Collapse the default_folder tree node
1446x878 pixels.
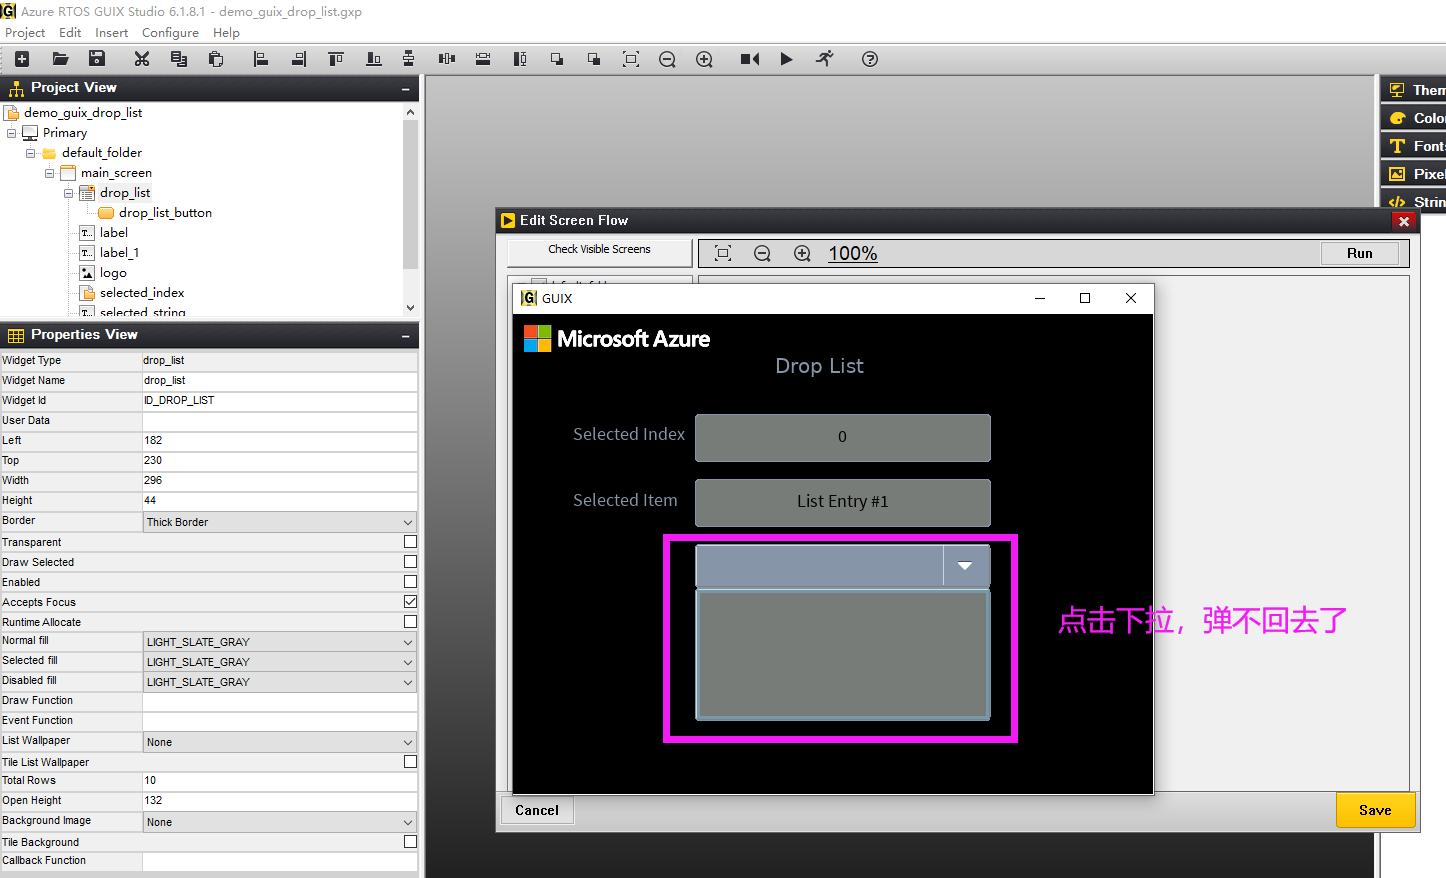click(x=30, y=153)
